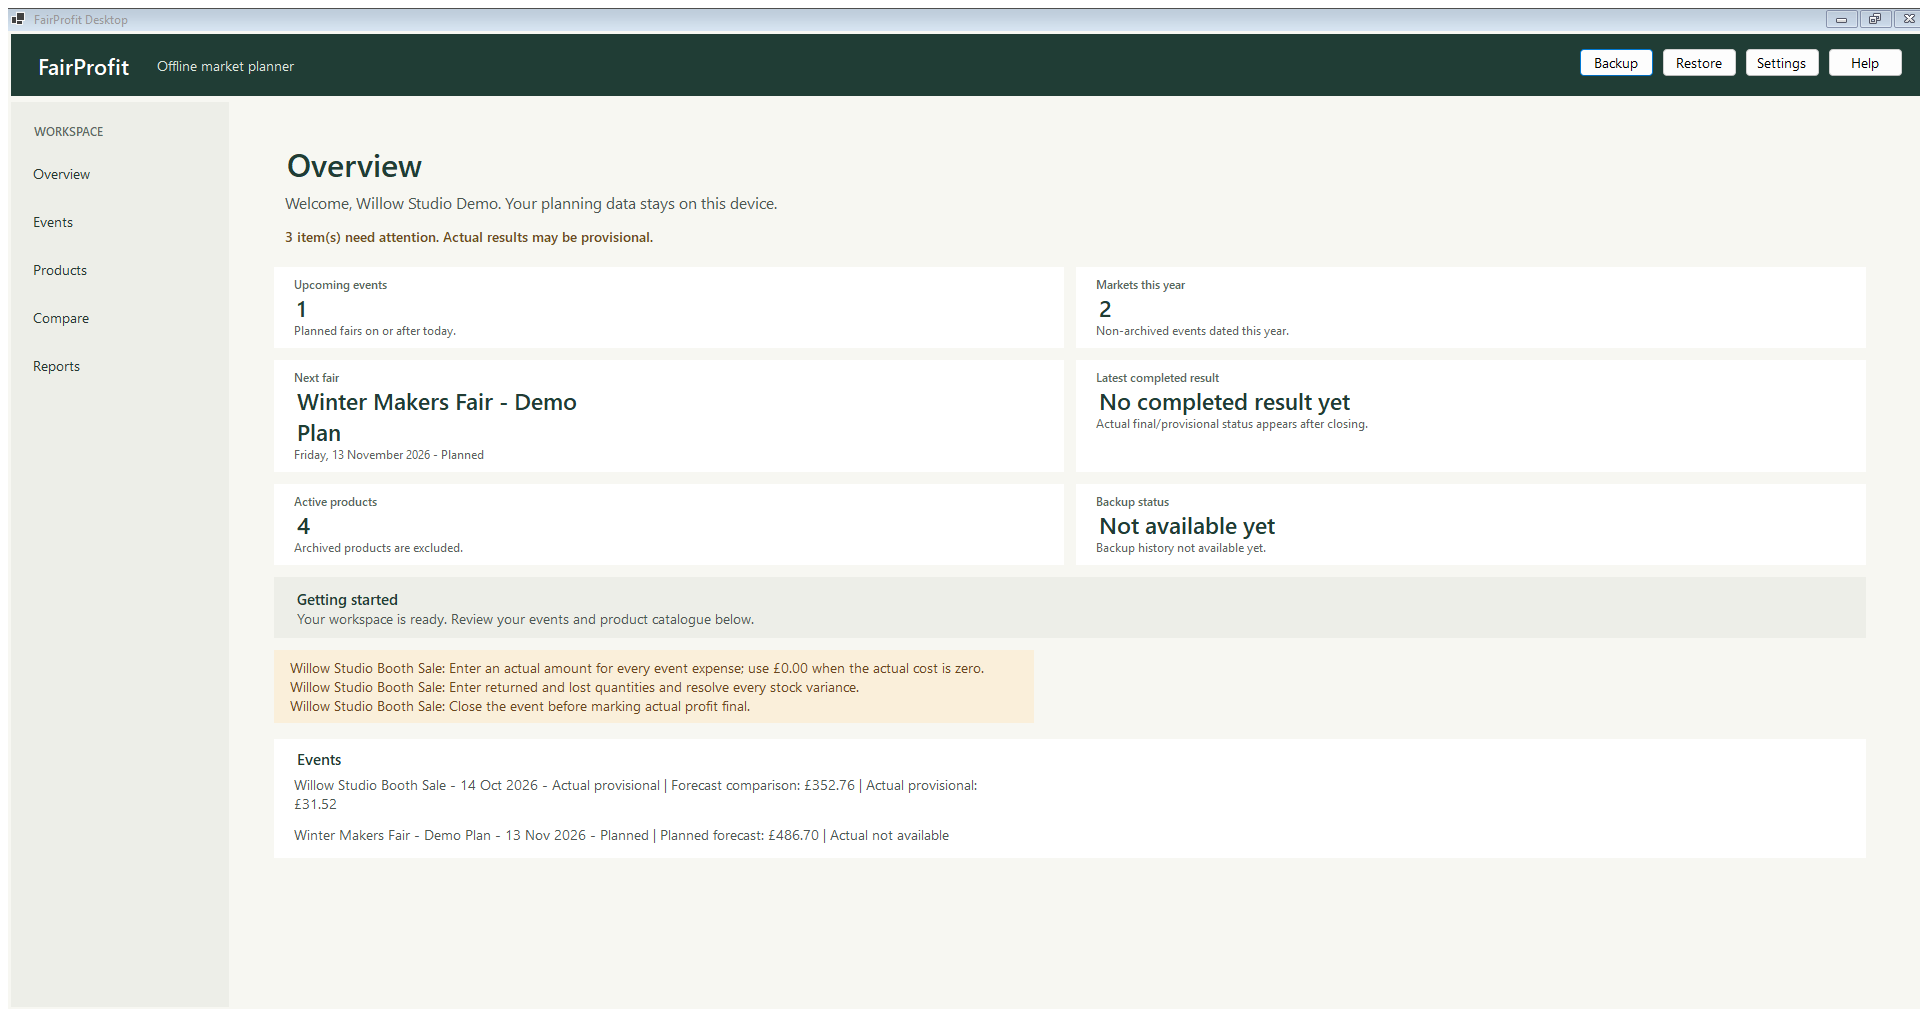The height and width of the screenshot is (1009, 1920).
Task: Click the 3 item(s) need attention notice
Action: coord(469,237)
